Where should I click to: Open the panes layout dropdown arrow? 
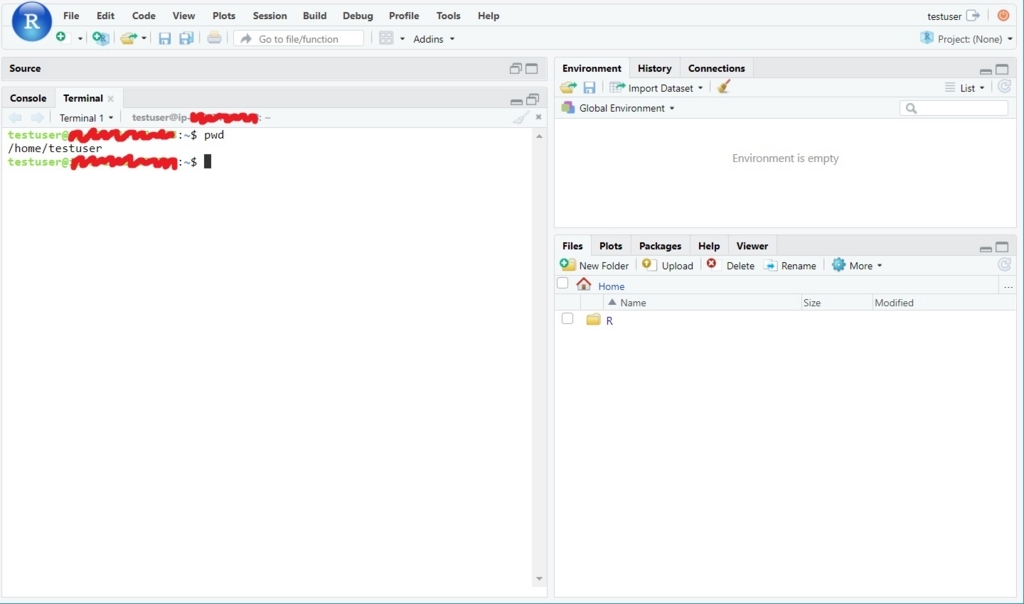[402, 39]
